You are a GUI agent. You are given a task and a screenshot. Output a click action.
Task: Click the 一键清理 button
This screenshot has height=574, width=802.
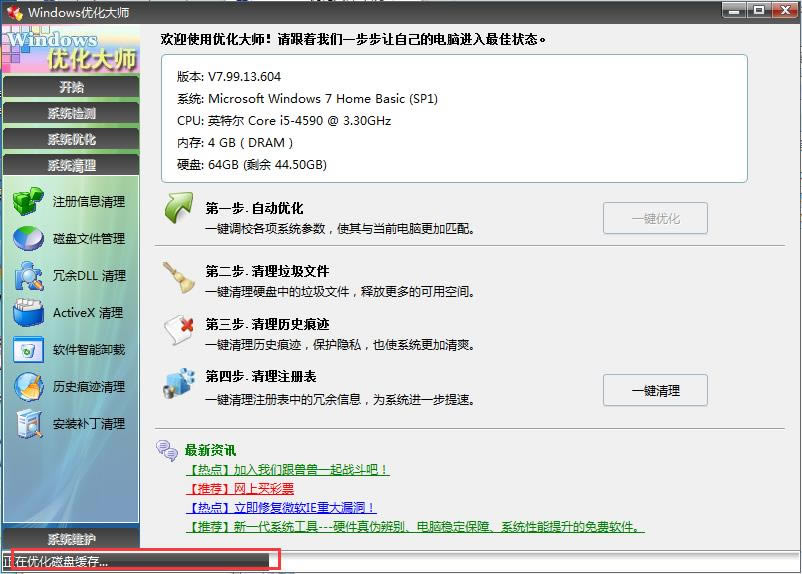point(655,390)
